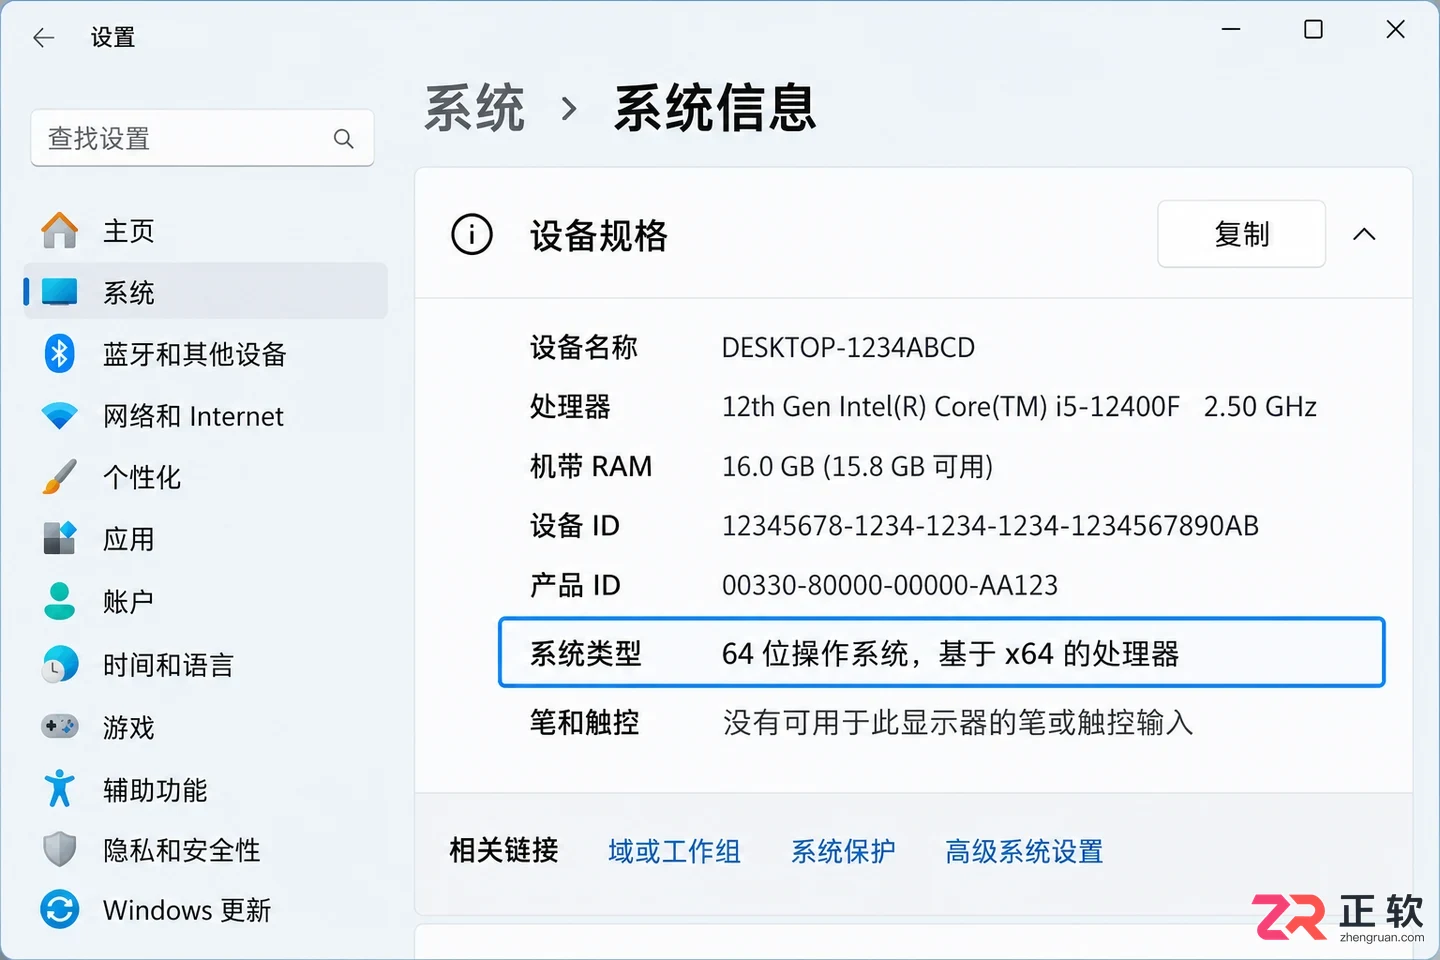Click the 辅助功能 accessibility figure icon

(x=60, y=788)
